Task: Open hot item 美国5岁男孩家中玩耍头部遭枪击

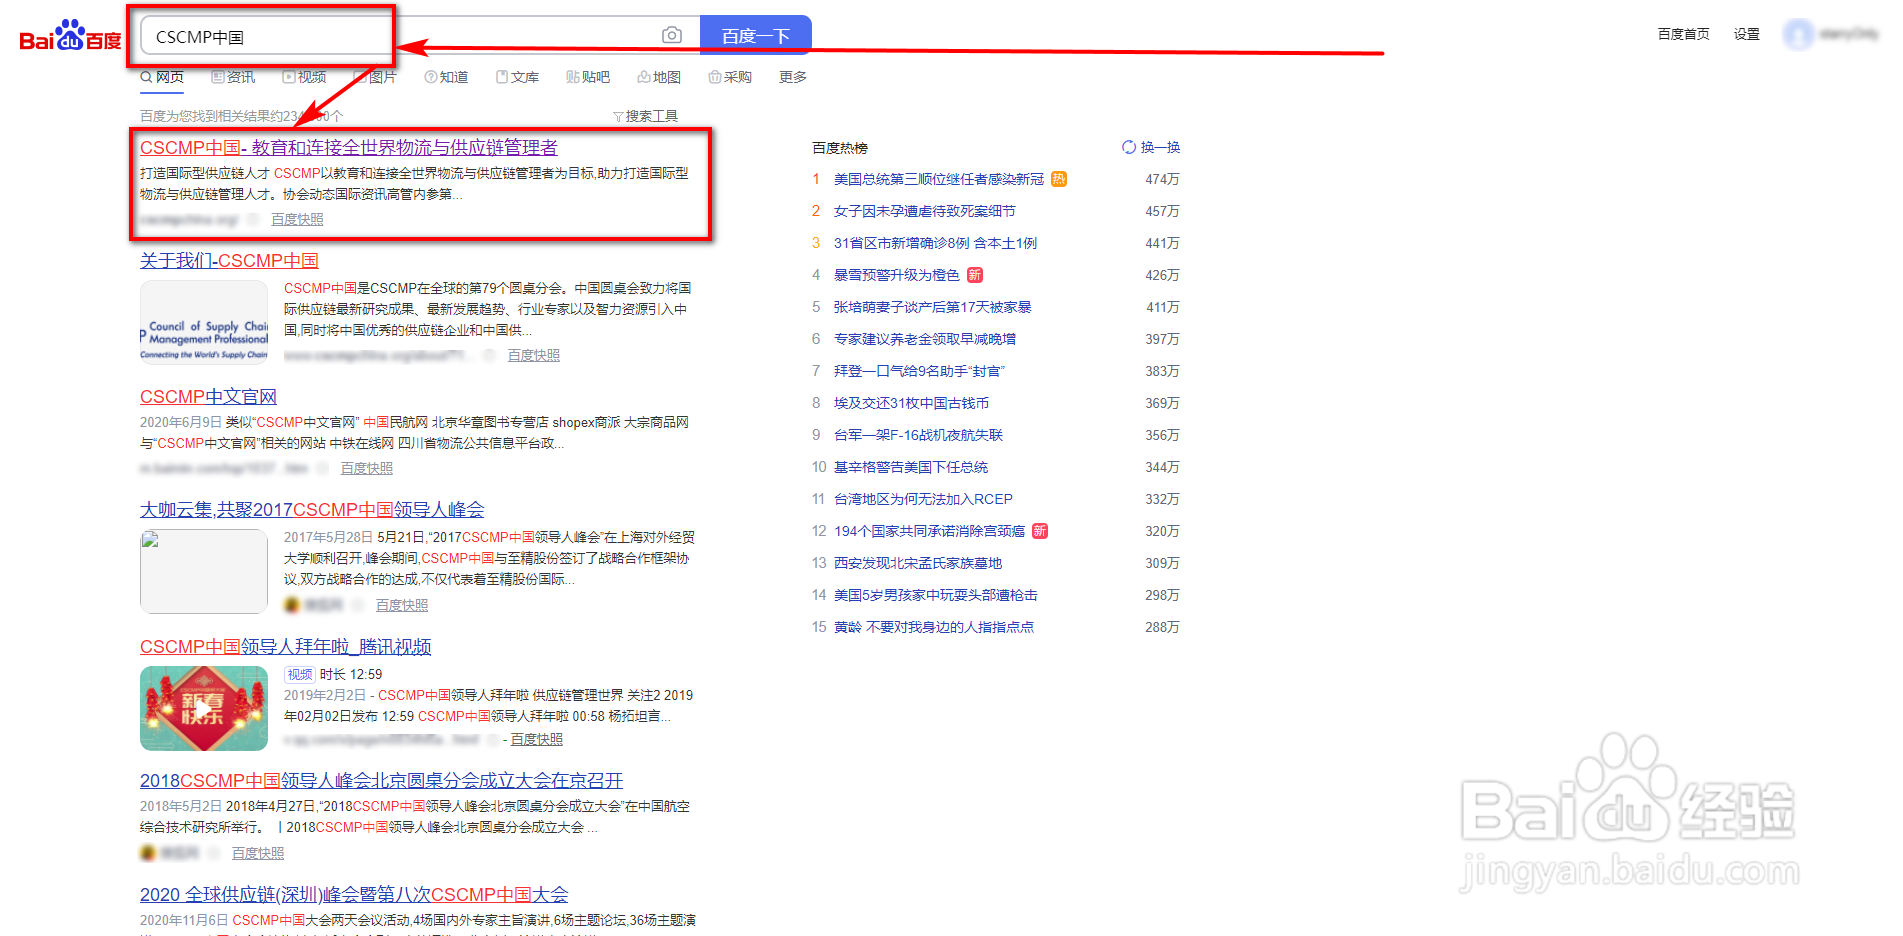Action: pos(936,595)
